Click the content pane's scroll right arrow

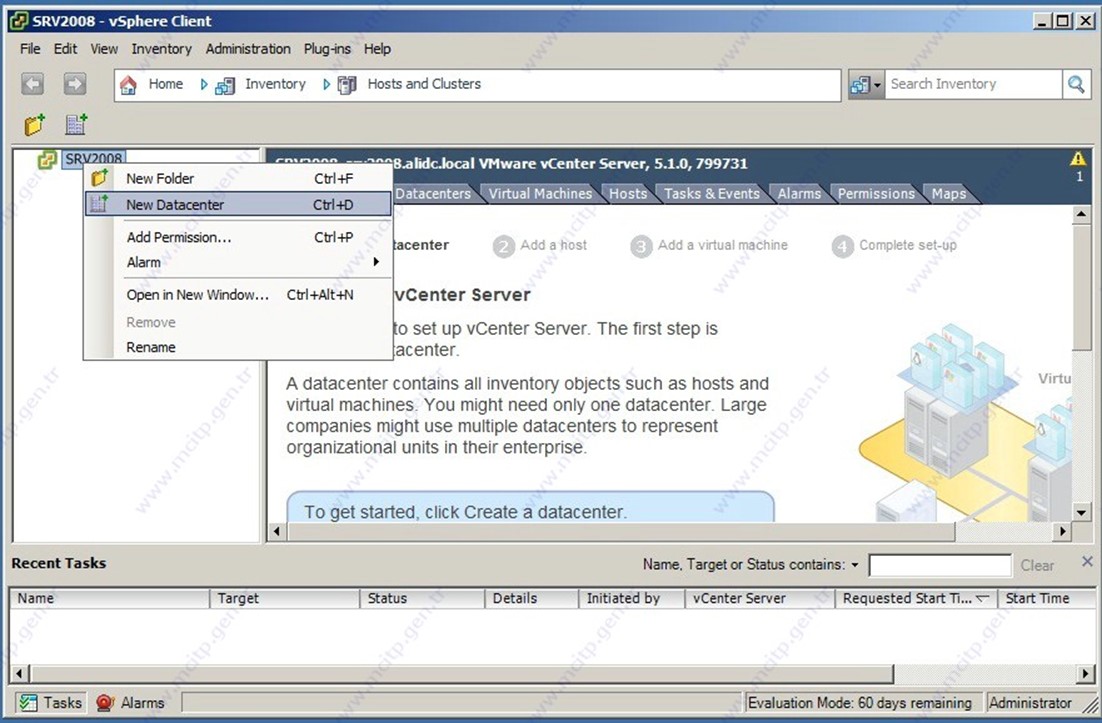pyautogui.click(x=1063, y=532)
